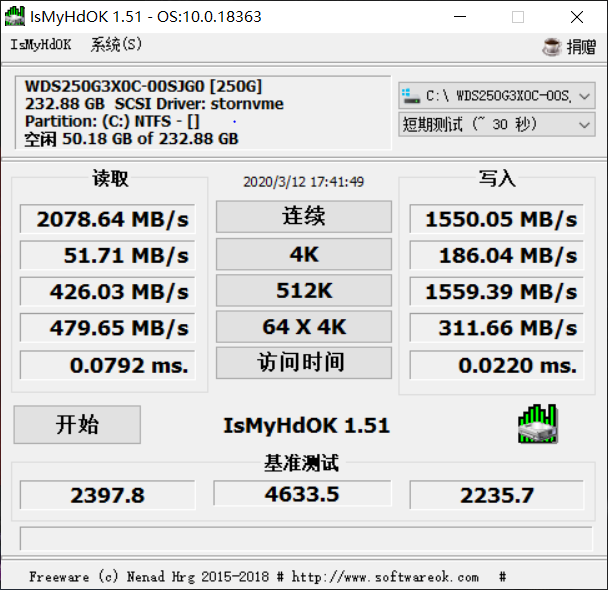608x590 pixels.
Task: Click the read score 2397.8 field
Action: 108,495
